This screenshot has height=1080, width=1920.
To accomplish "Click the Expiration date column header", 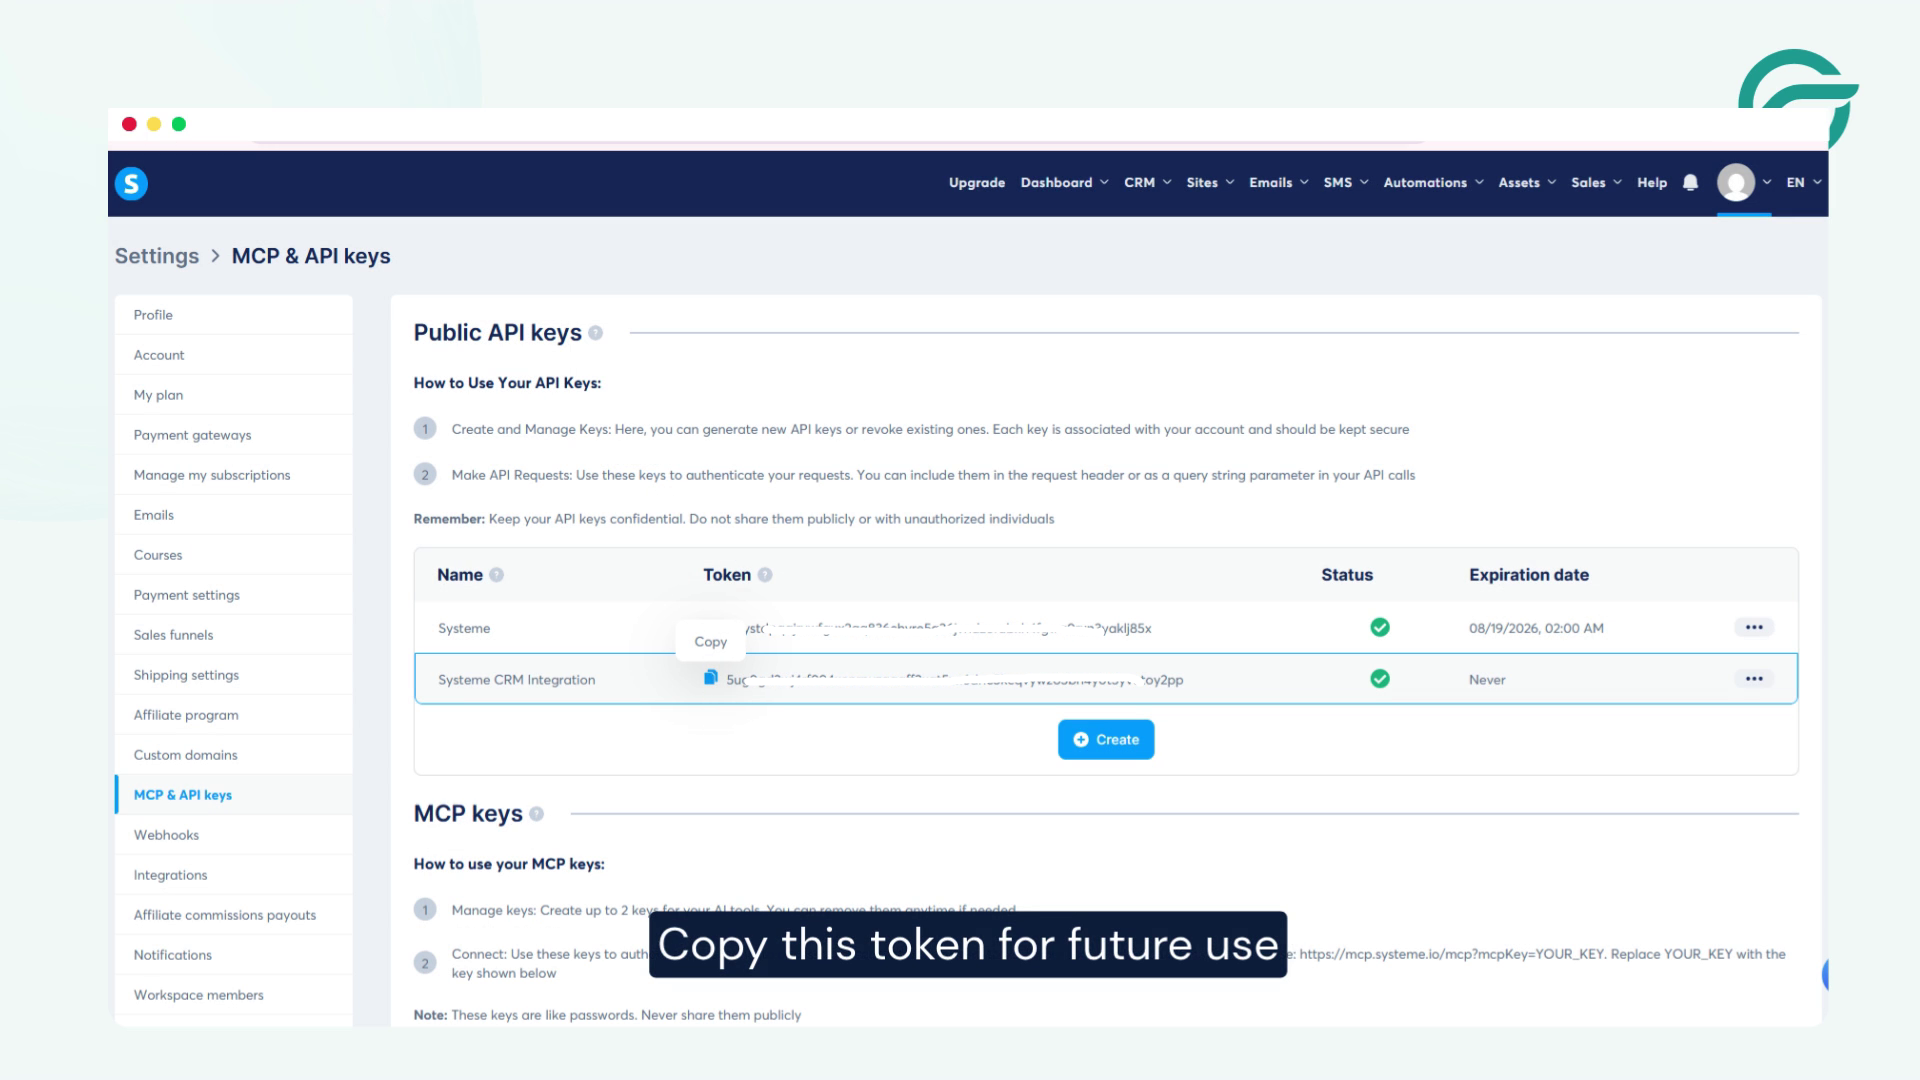I will 1529,575.
